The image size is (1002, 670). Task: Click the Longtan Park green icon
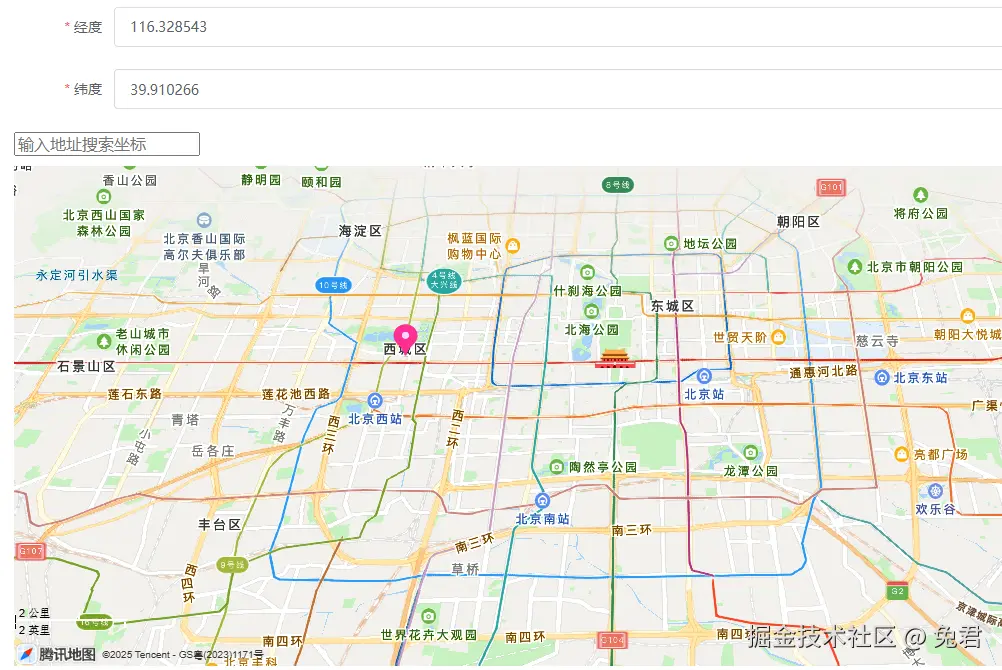pyautogui.click(x=751, y=453)
